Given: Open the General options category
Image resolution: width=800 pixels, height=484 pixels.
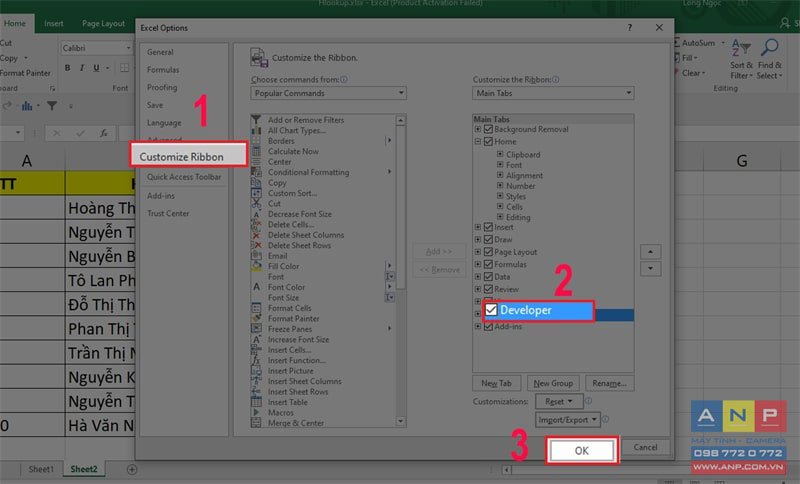Looking at the screenshot, I should click(x=160, y=52).
